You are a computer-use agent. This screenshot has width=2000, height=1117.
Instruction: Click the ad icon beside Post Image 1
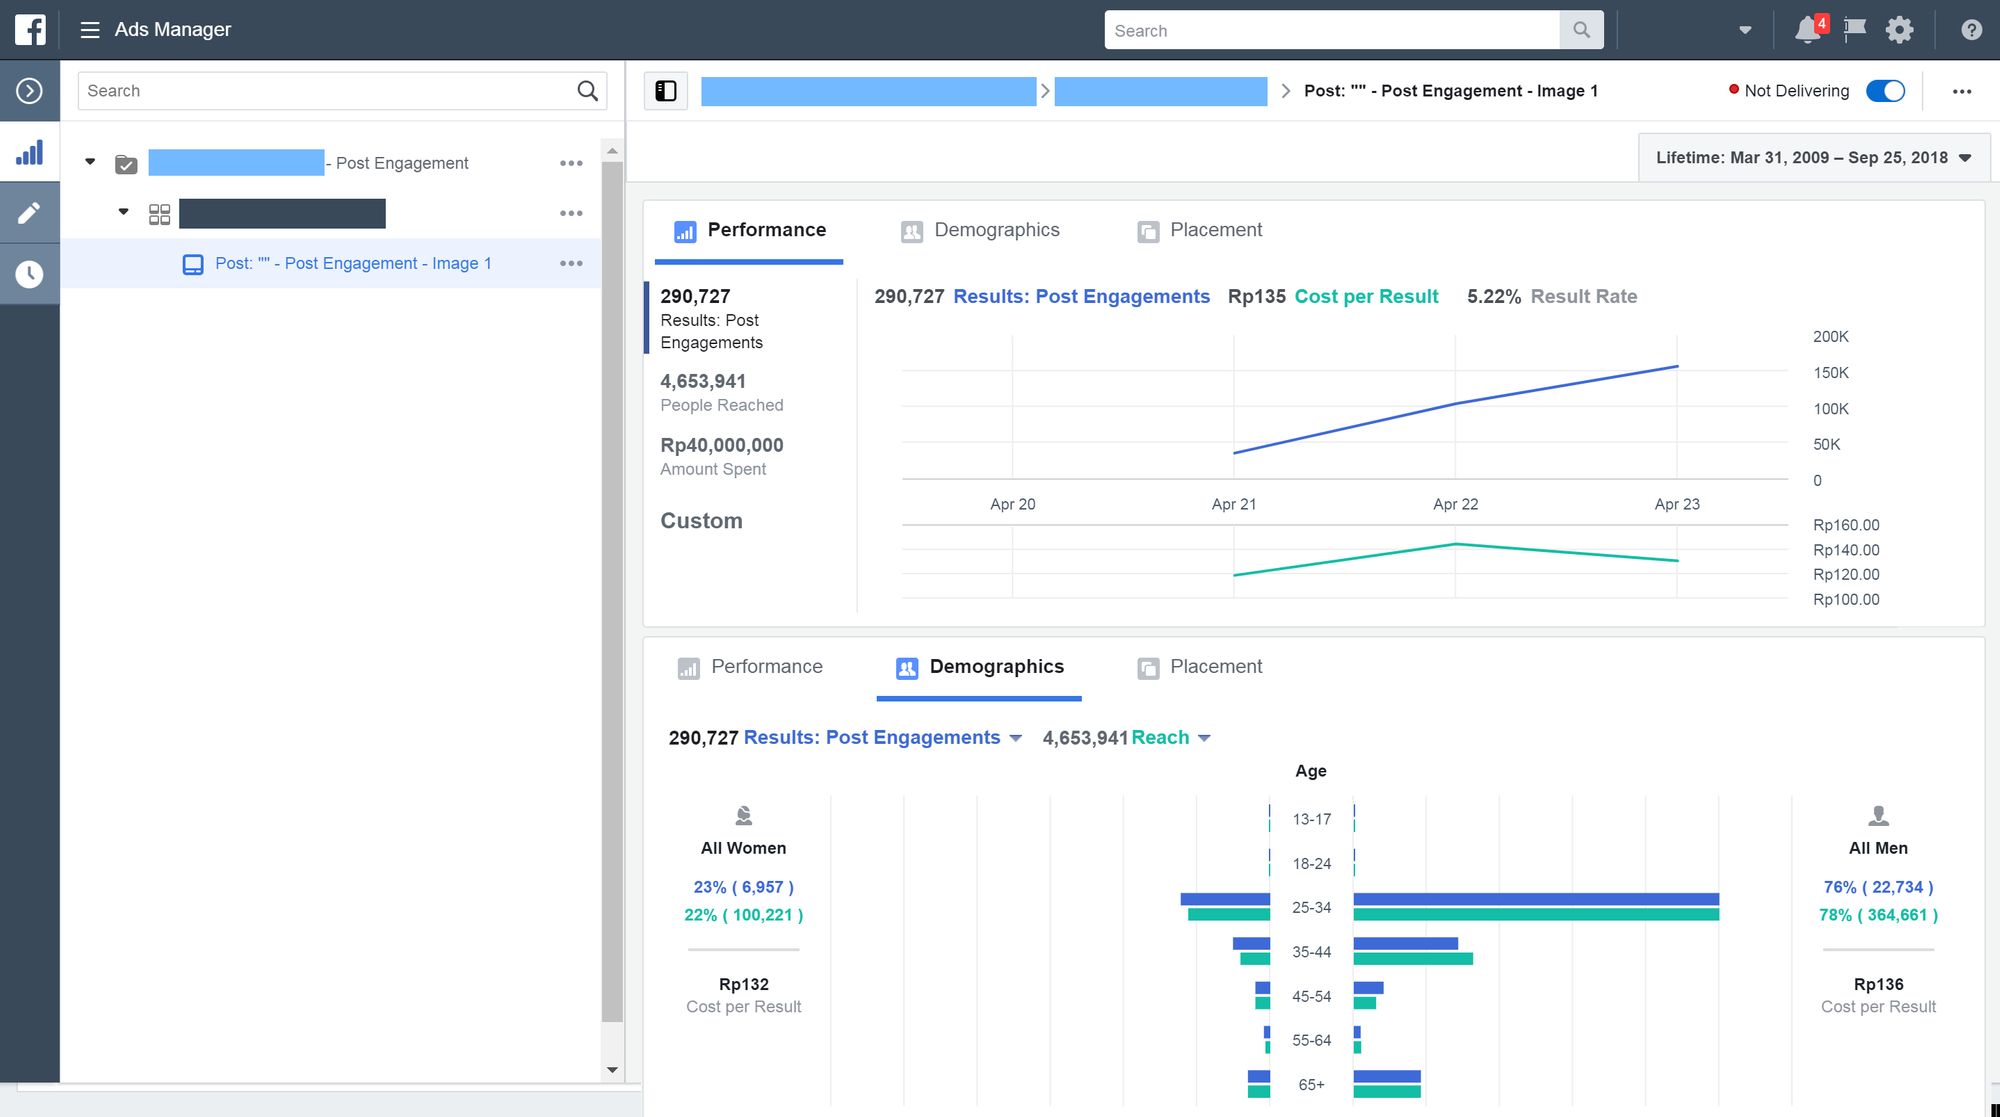pyautogui.click(x=193, y=264)
